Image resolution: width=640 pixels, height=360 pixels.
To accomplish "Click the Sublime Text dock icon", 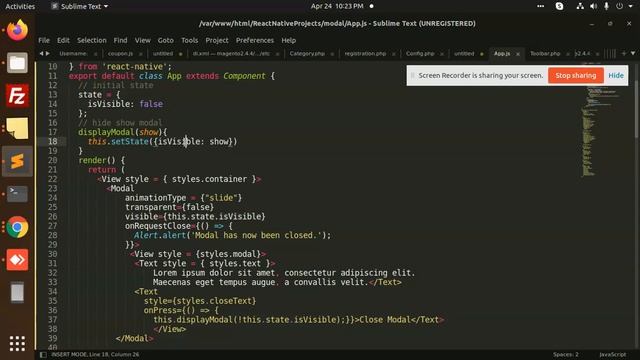I will point(17,161).
